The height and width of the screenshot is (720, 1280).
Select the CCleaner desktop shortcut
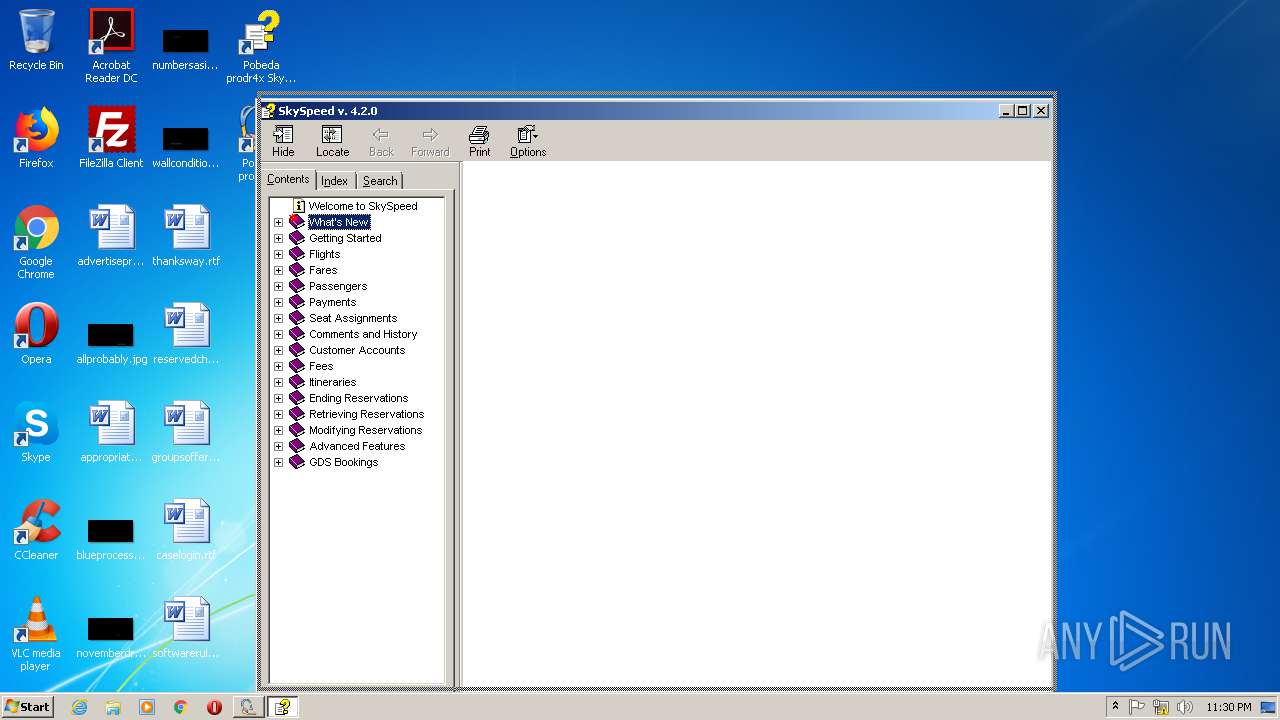click(36, 530)
